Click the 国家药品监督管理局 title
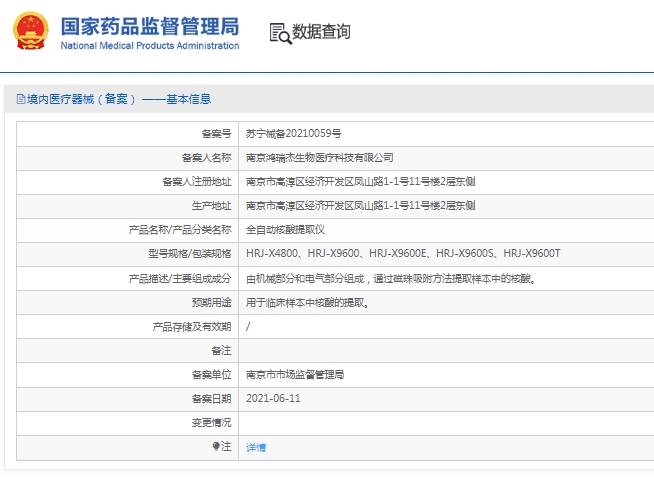Viewport: 654px width, 479px height. coord(150,26)
